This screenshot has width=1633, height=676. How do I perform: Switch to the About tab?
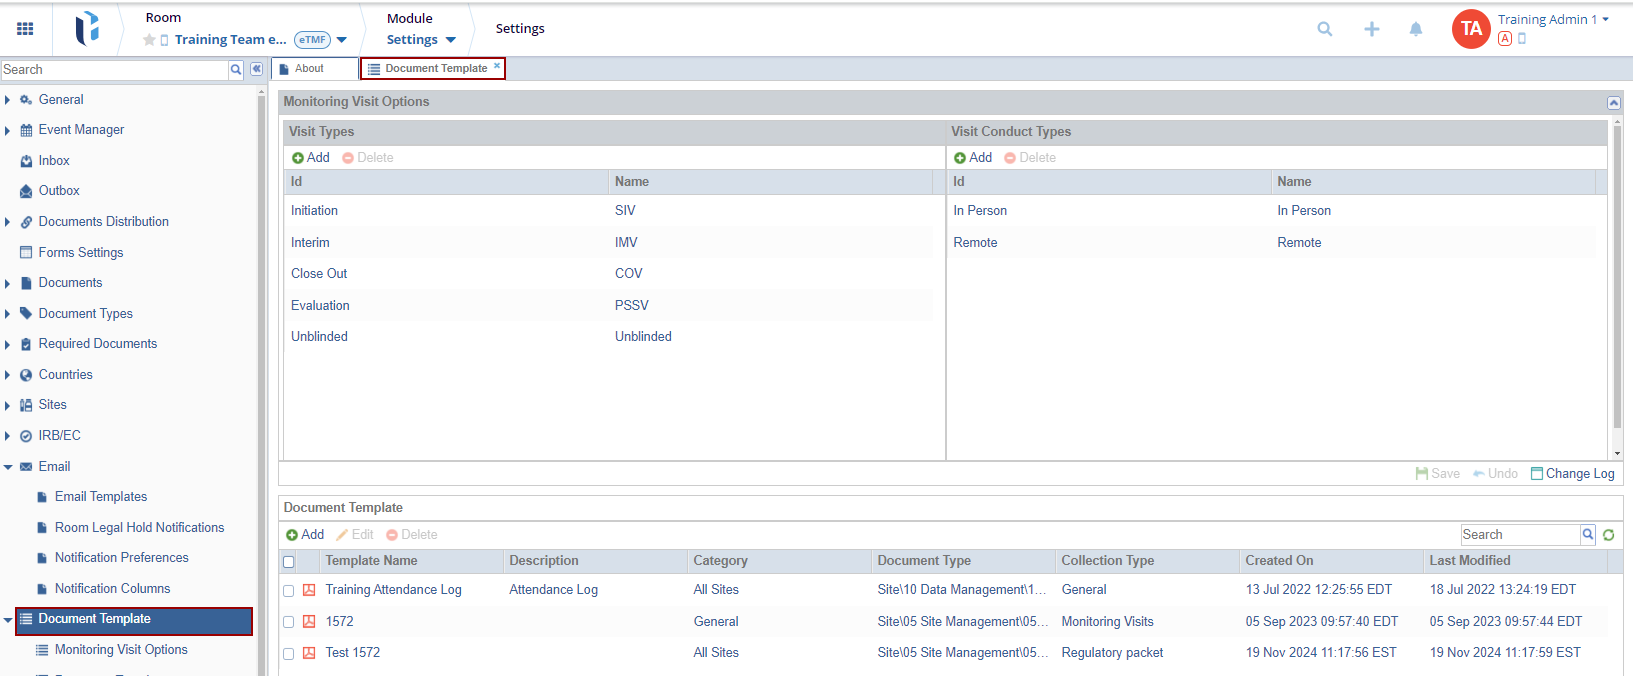pyautogui.click(x=309, y=69)
